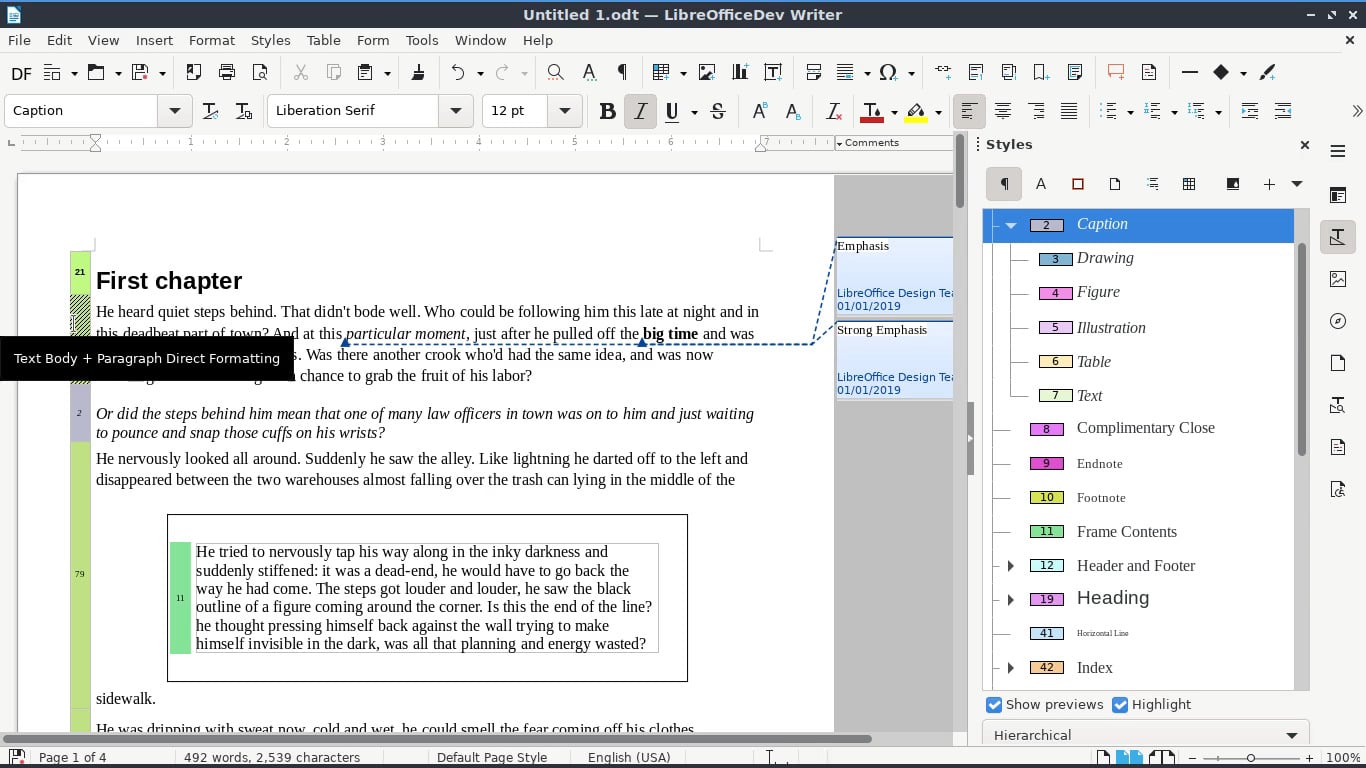Click the Undo arrow icon

click(x=458, y=72)
